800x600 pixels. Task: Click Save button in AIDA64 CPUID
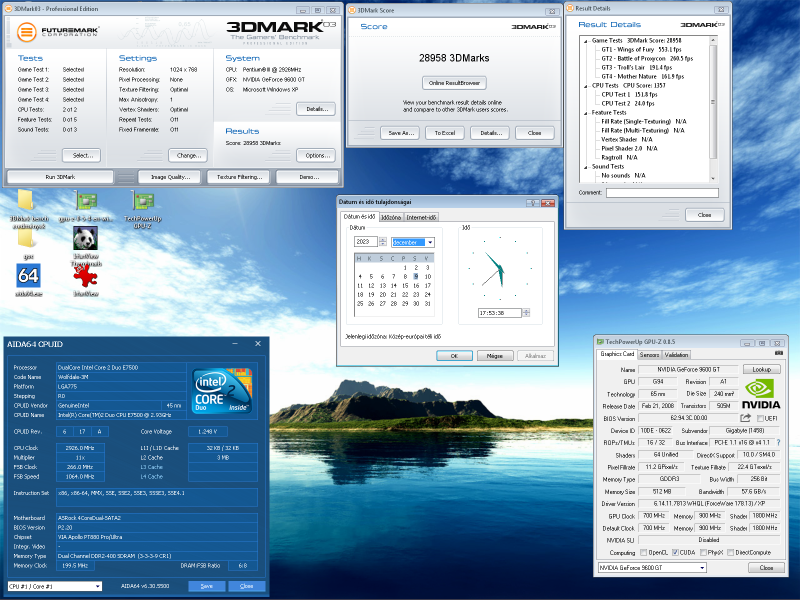[x=207, y=586]
